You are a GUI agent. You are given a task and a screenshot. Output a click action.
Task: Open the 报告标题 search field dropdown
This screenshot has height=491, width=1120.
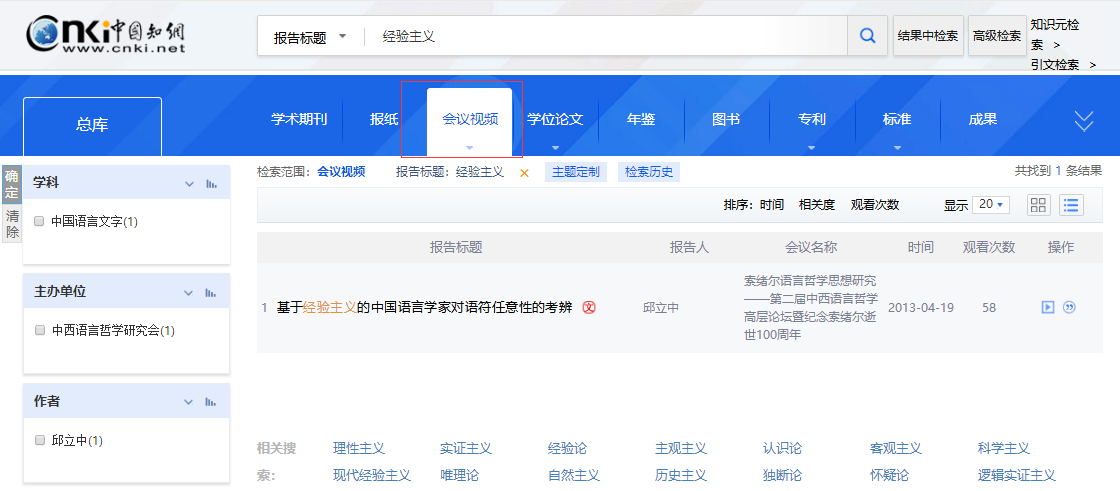310,37
